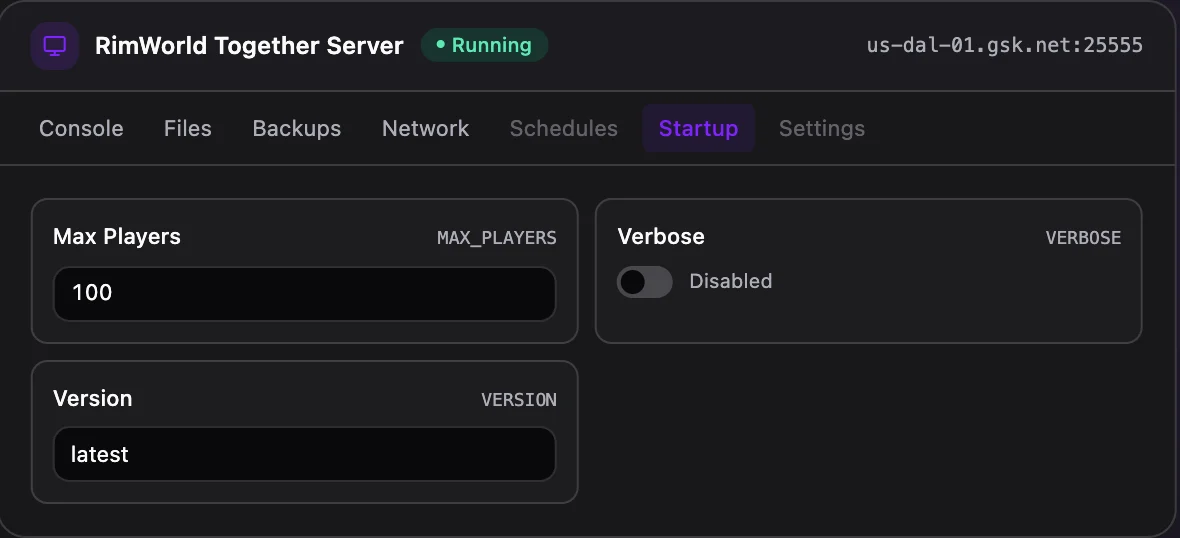Image resolution: width=1180 pixels, height=538 pixels.
Task: Click the Max Players input field
Action: point(305,293)
